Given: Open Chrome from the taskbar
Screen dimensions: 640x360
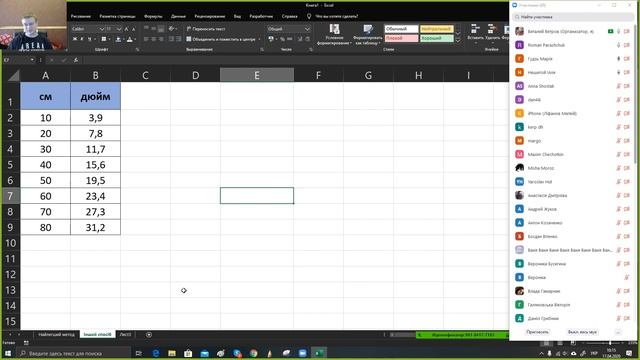Looking at the screenshot, I should [253, 353].
